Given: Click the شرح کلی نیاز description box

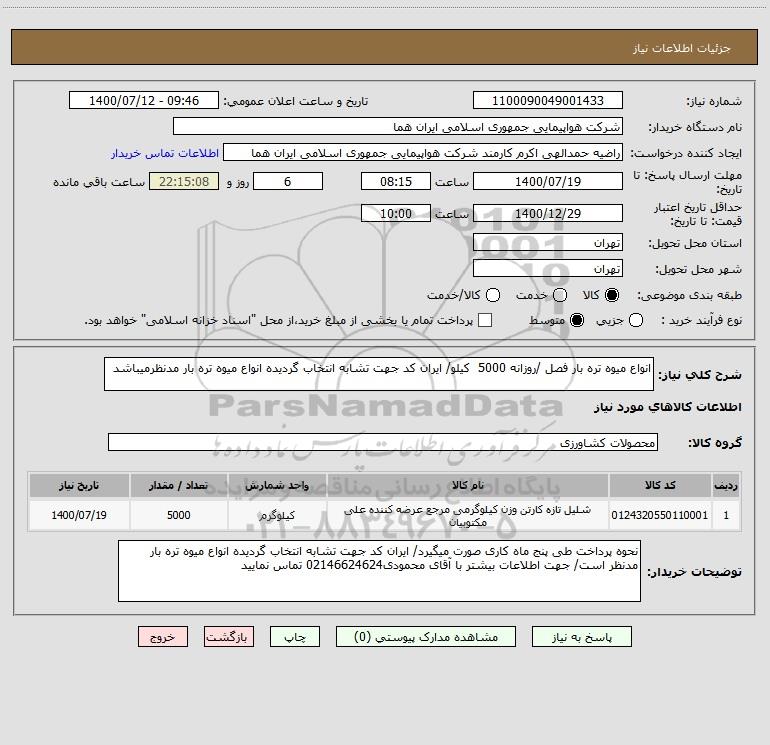Looking at the screenshot, I should click(379, 374).
